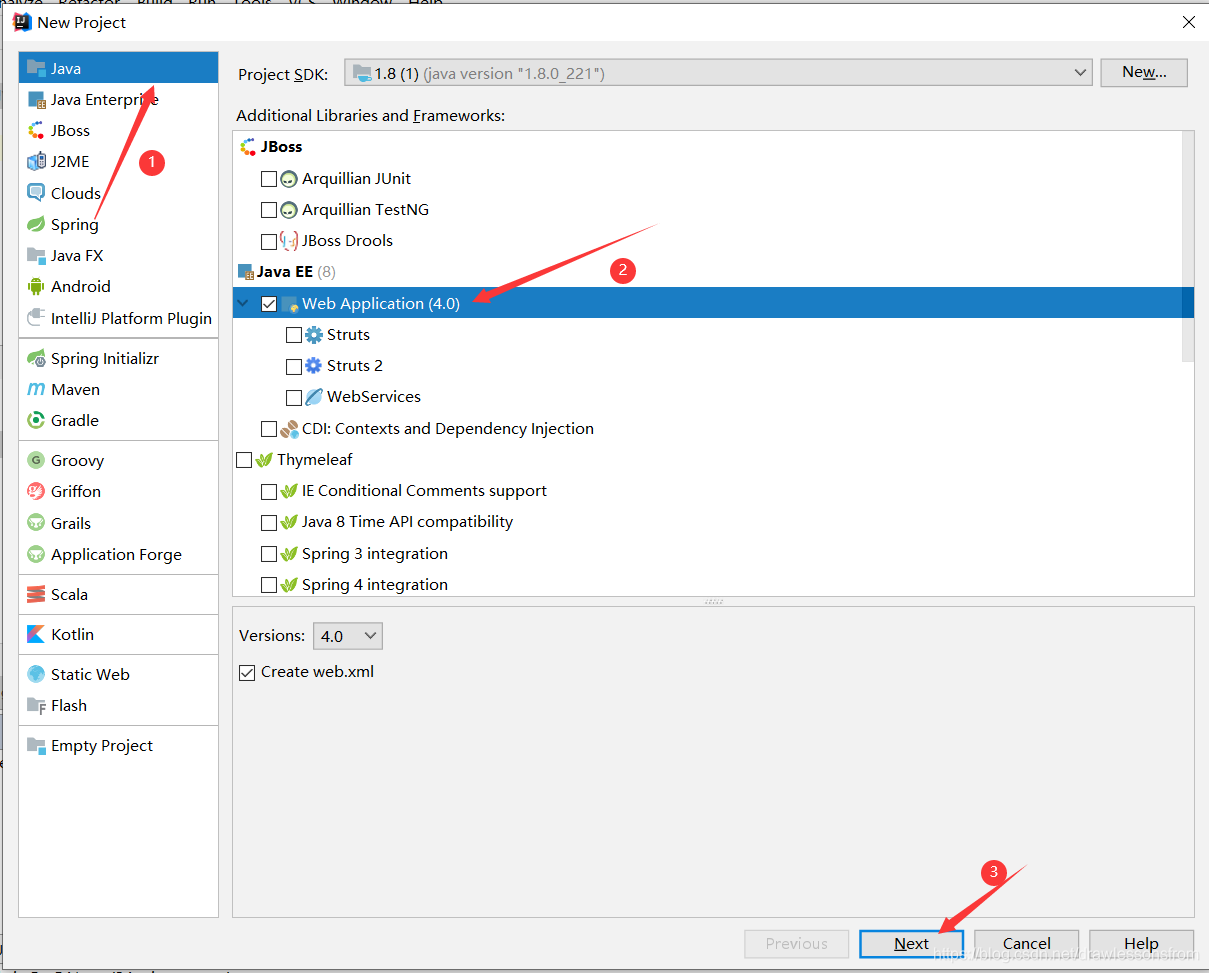
Task: Select IntelliJ Platform Plugin icon
Action: tap(36, 318)
